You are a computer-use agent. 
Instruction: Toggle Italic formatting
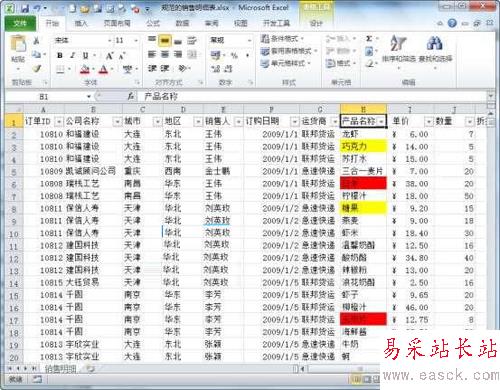pos(72,55)
